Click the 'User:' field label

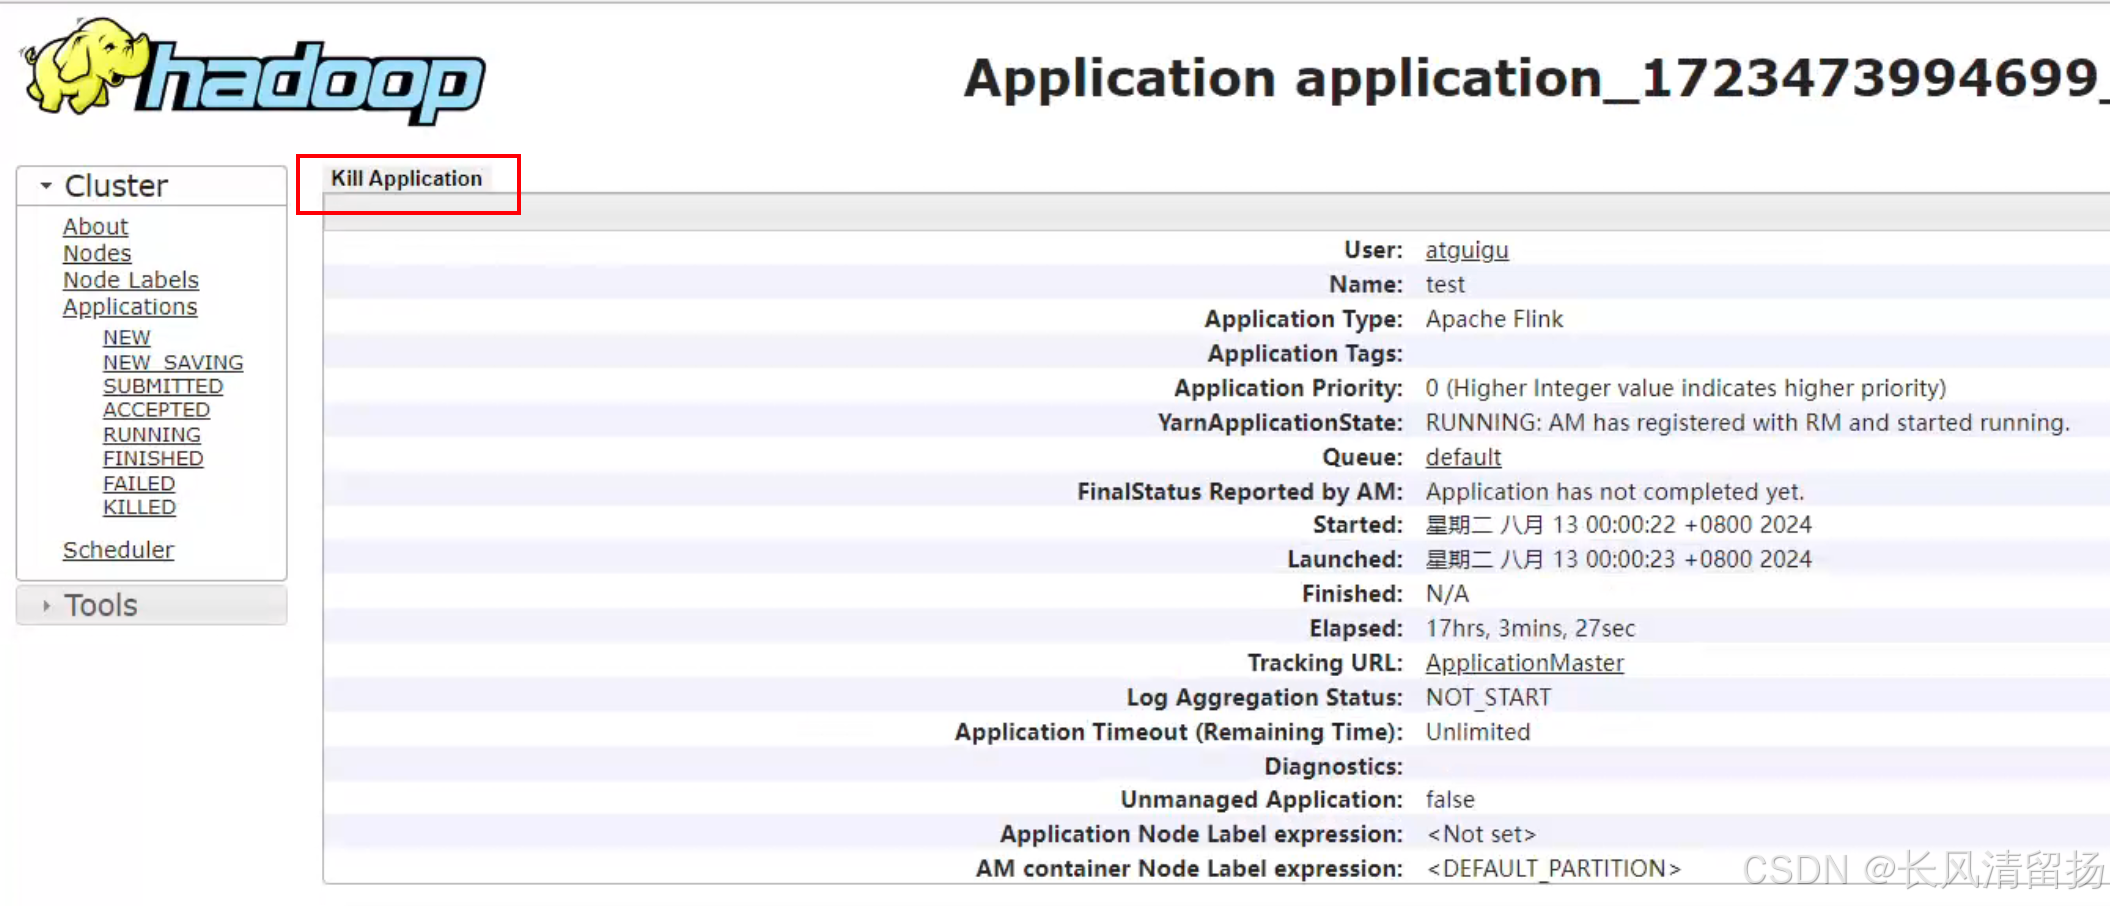(x=1373, y=251)
